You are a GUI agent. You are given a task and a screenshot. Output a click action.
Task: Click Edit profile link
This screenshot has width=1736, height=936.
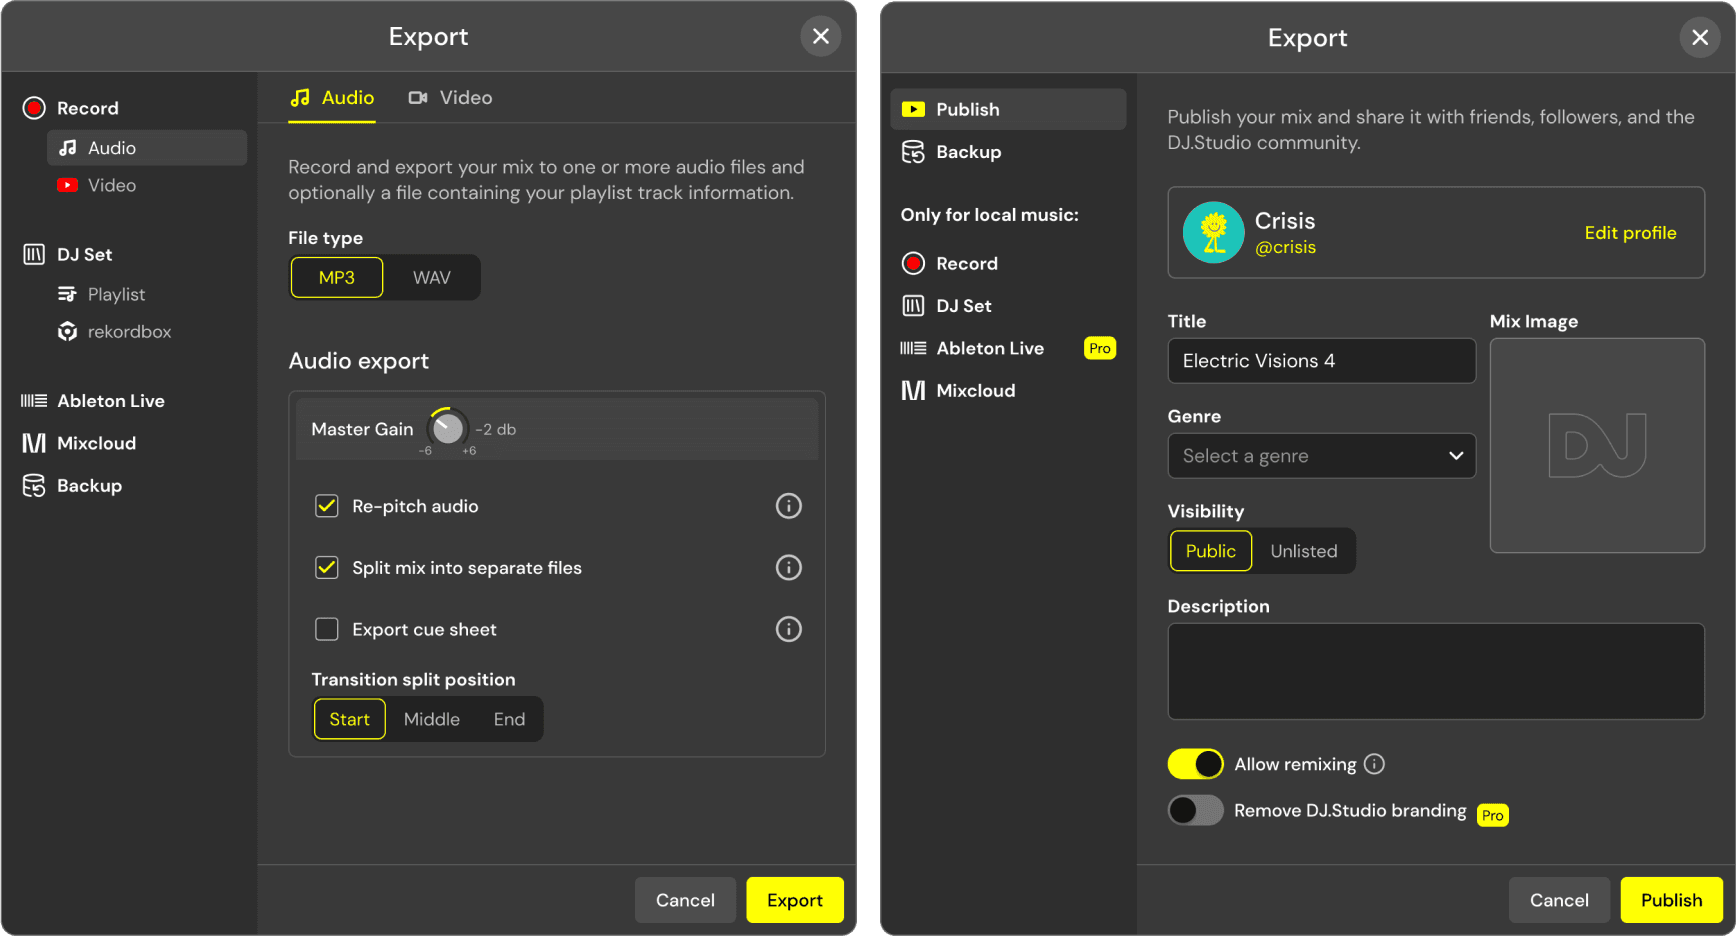coord(1630,233)
